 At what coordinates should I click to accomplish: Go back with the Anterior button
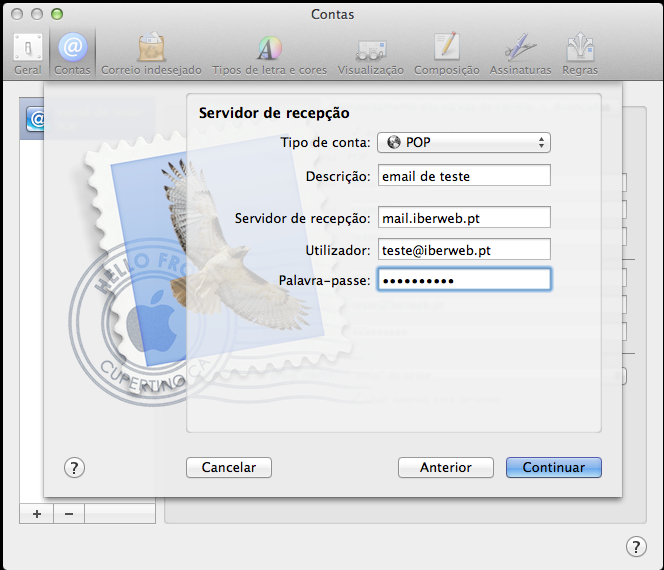pyautogui.click(x=446, y=467)
